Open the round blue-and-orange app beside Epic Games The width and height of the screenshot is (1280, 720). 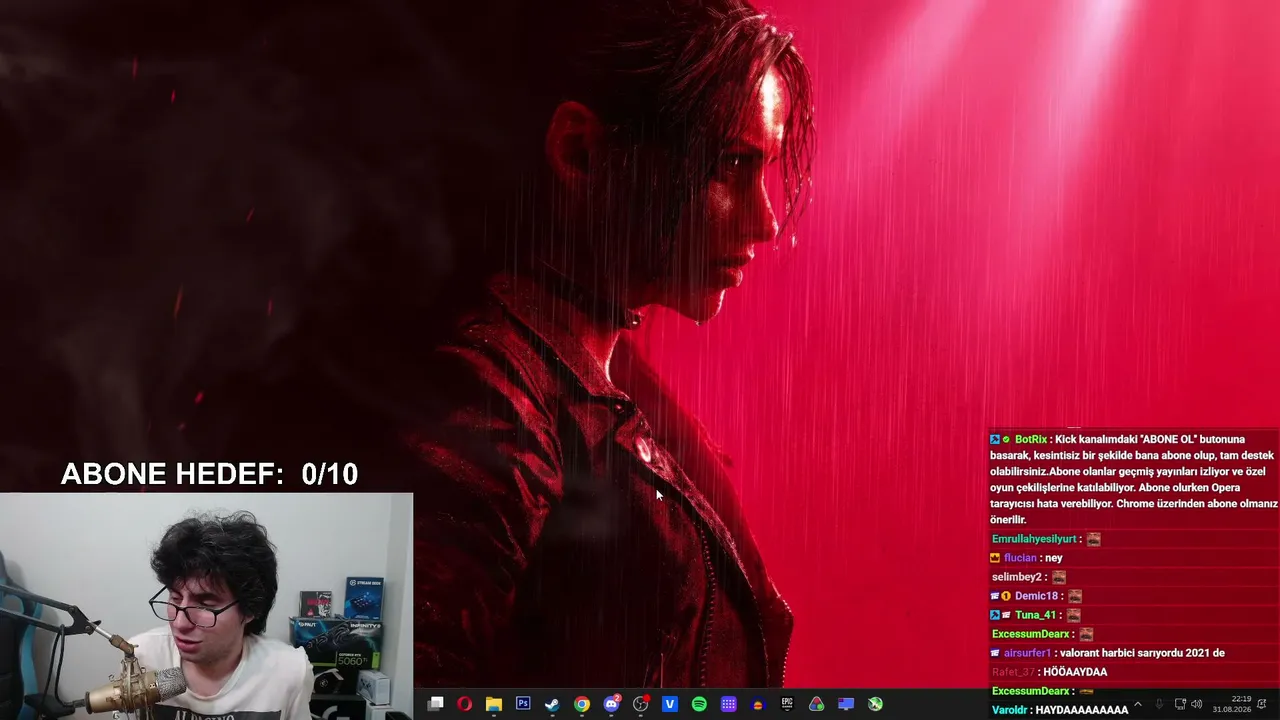758,704
